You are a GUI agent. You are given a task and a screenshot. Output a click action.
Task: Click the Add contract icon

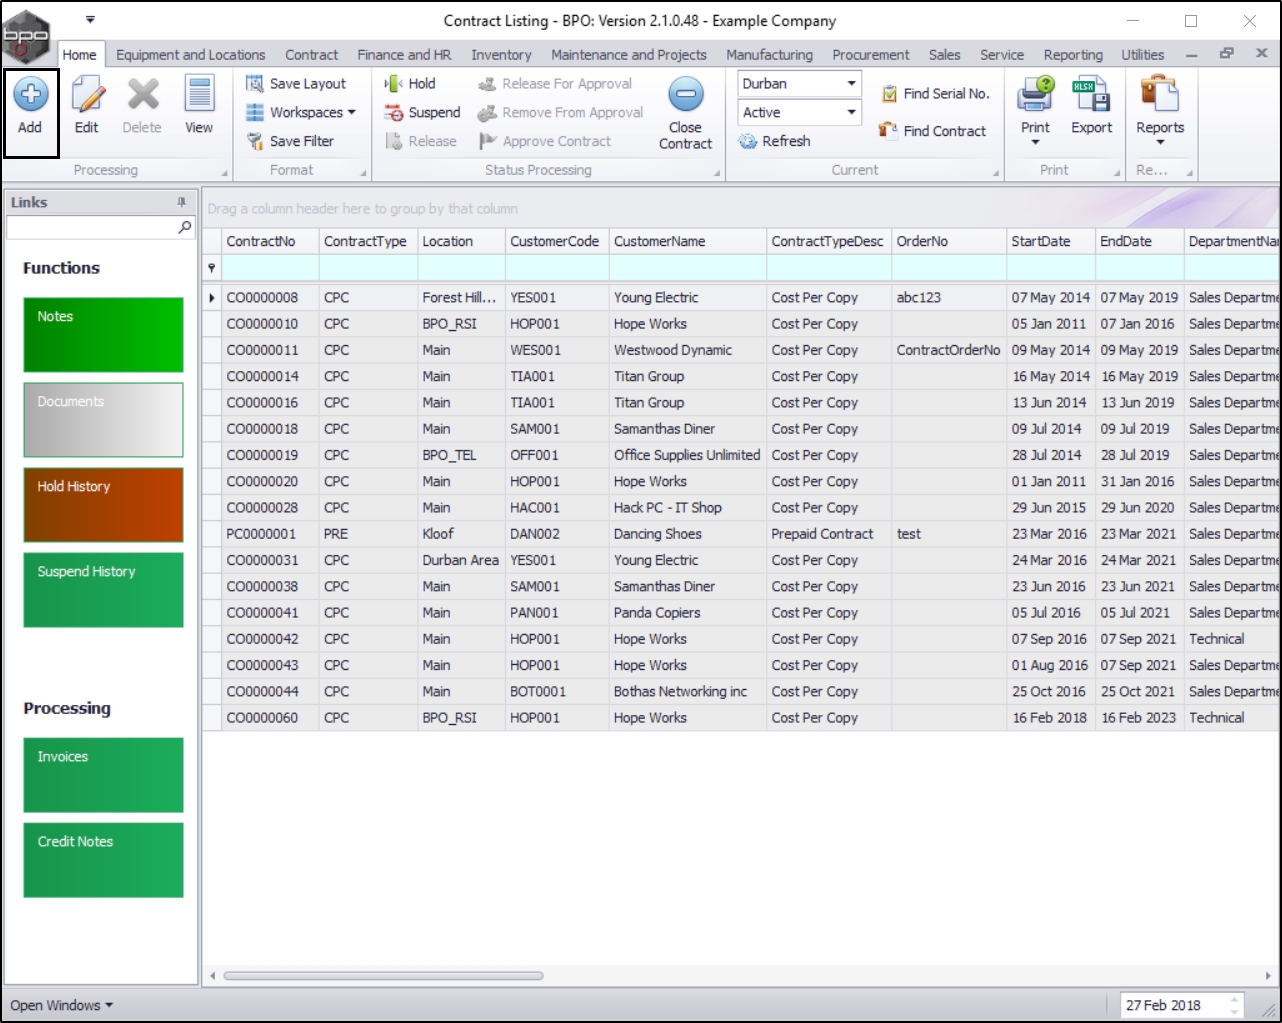pyautogui.click(x=30, y=95)
